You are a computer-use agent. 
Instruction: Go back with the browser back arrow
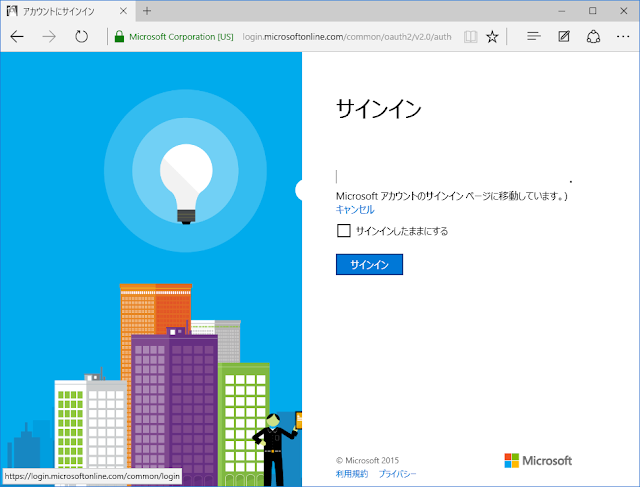[x=17, y=37]
